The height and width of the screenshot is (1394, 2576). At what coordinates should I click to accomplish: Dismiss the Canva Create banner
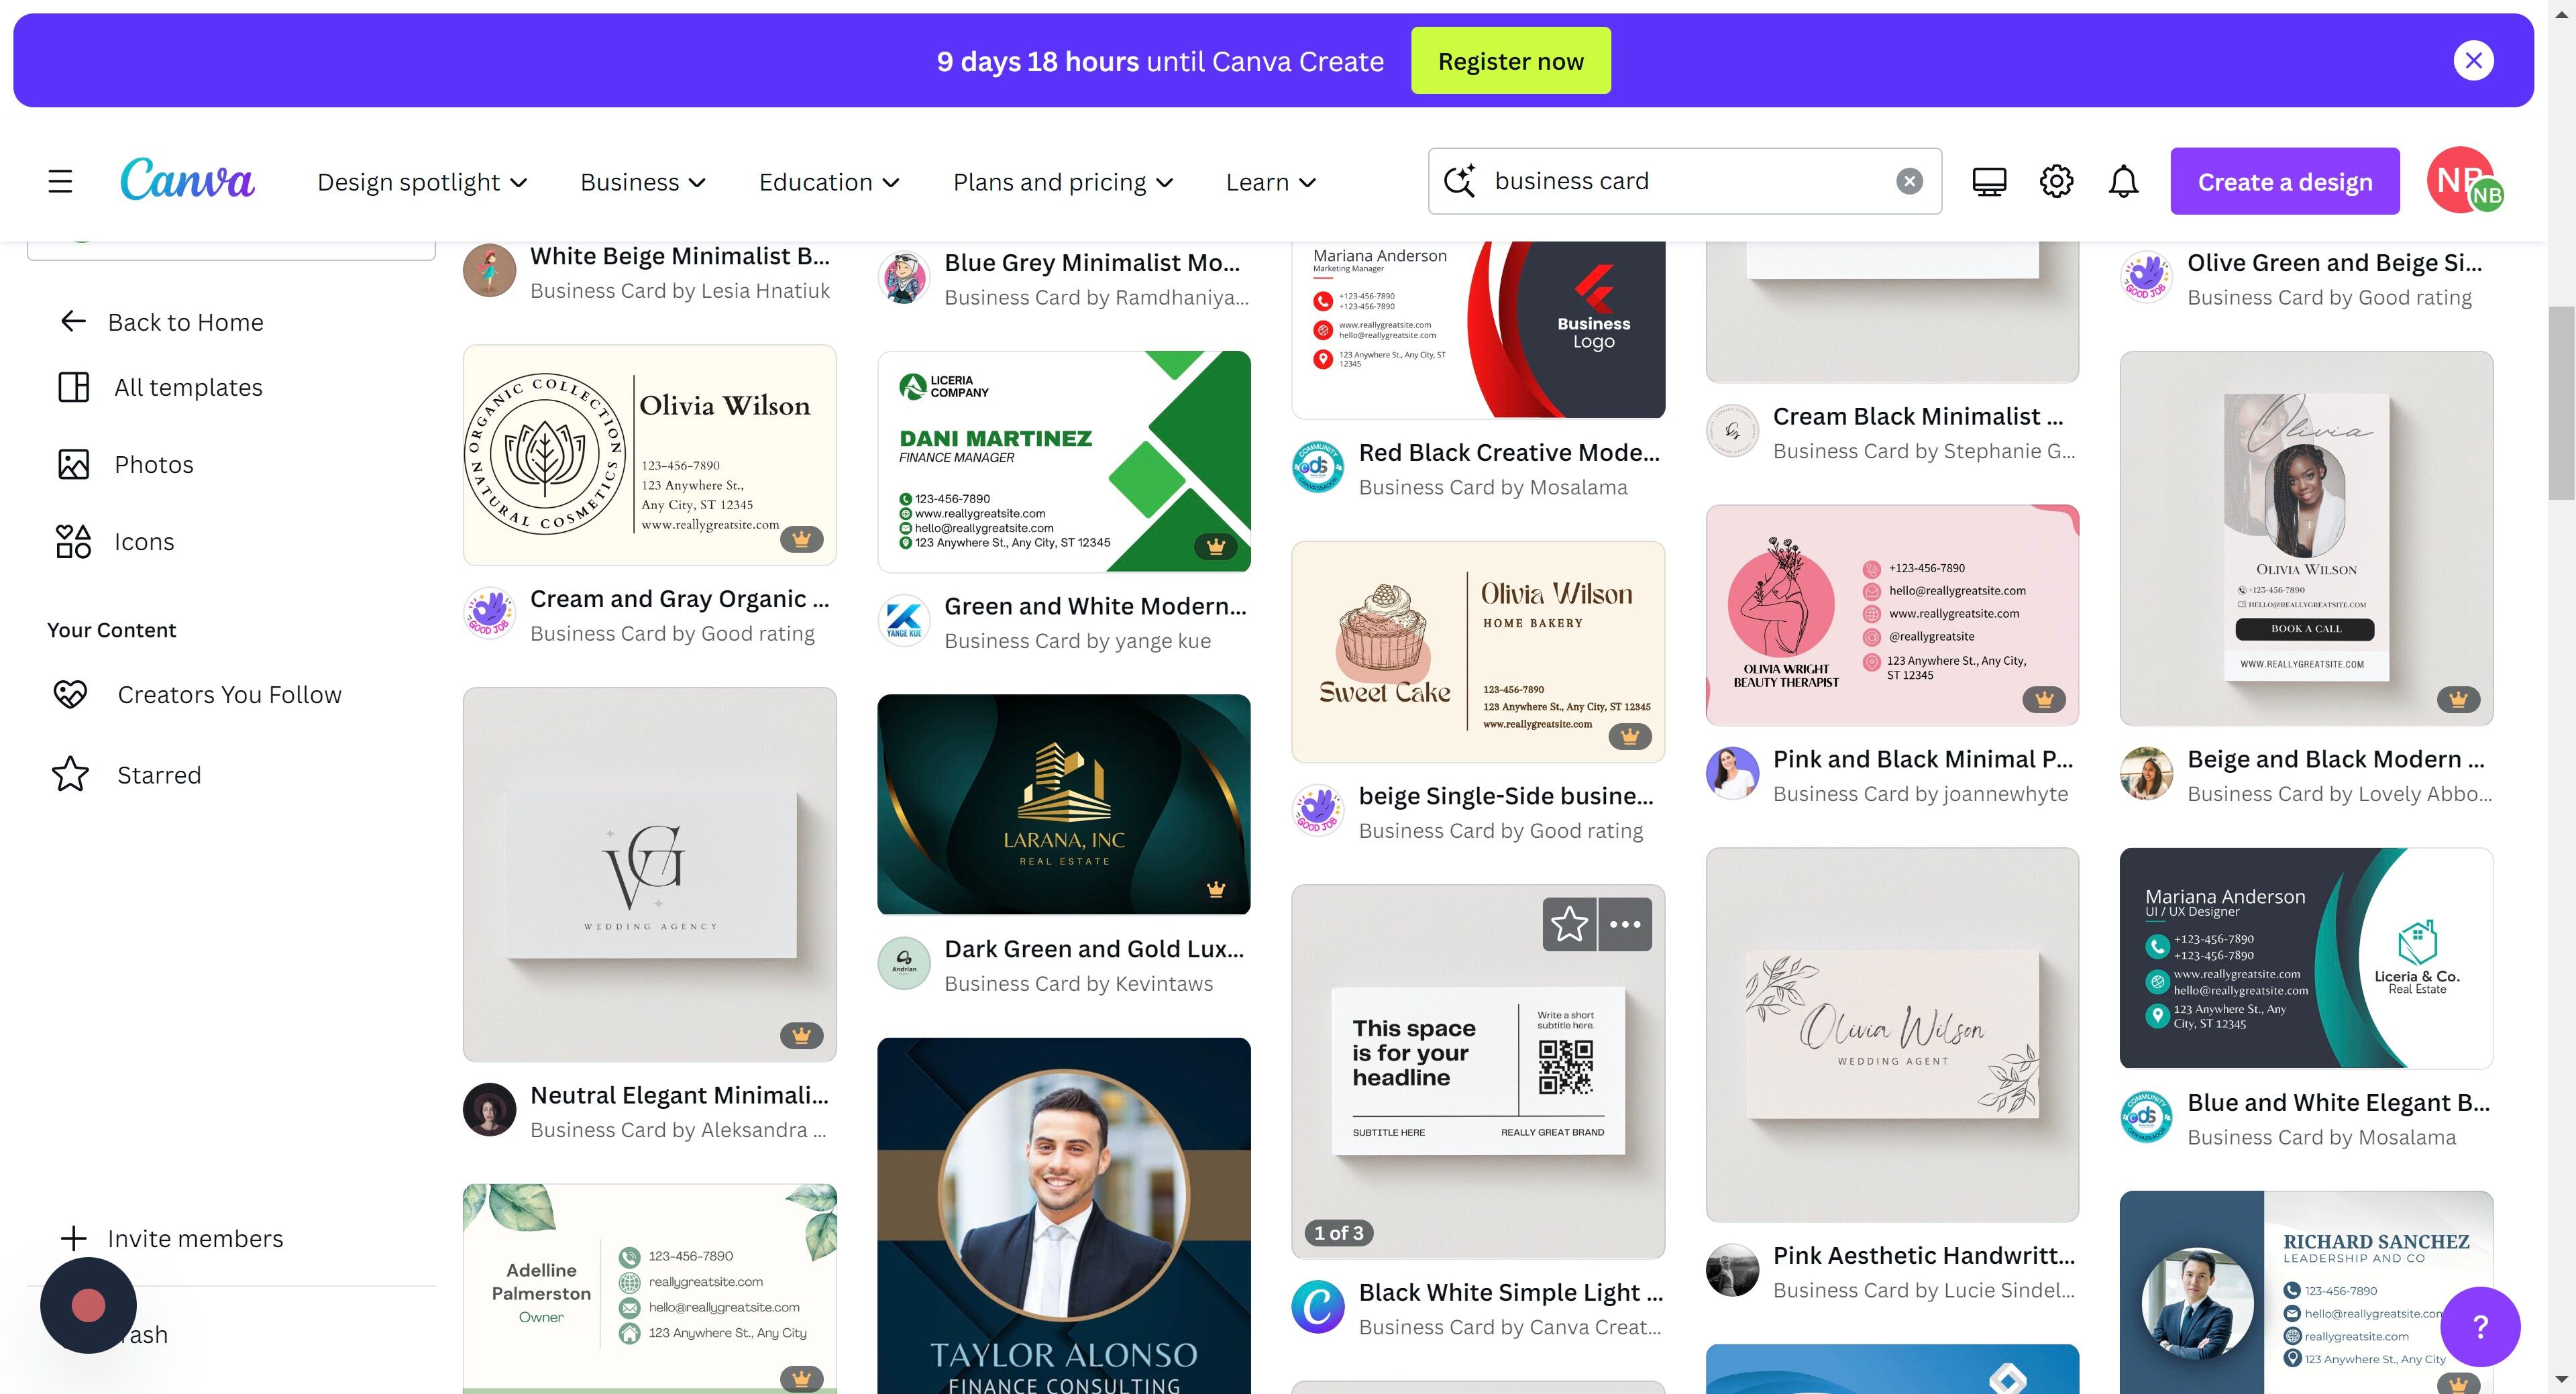click(2473, 61)
